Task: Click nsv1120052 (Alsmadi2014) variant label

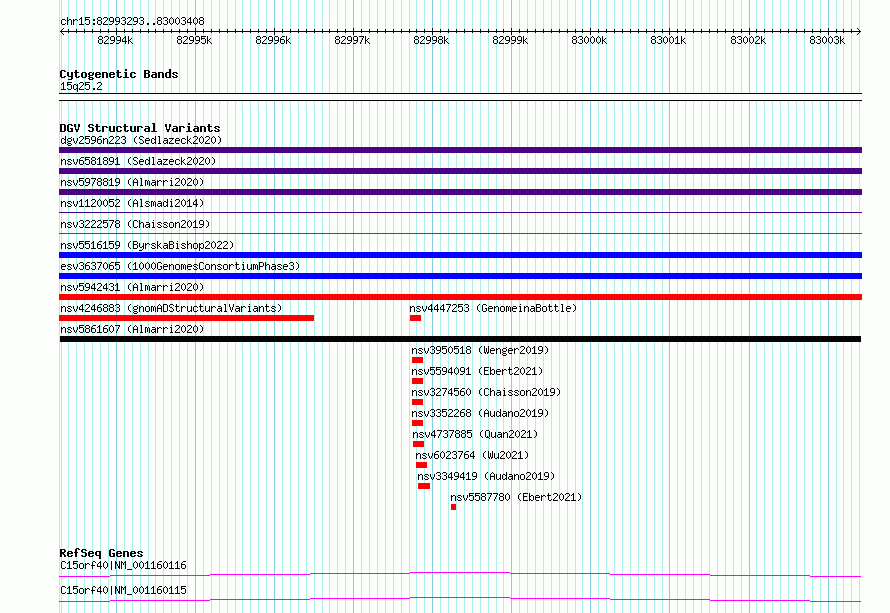Action: (x=132, y=203)
